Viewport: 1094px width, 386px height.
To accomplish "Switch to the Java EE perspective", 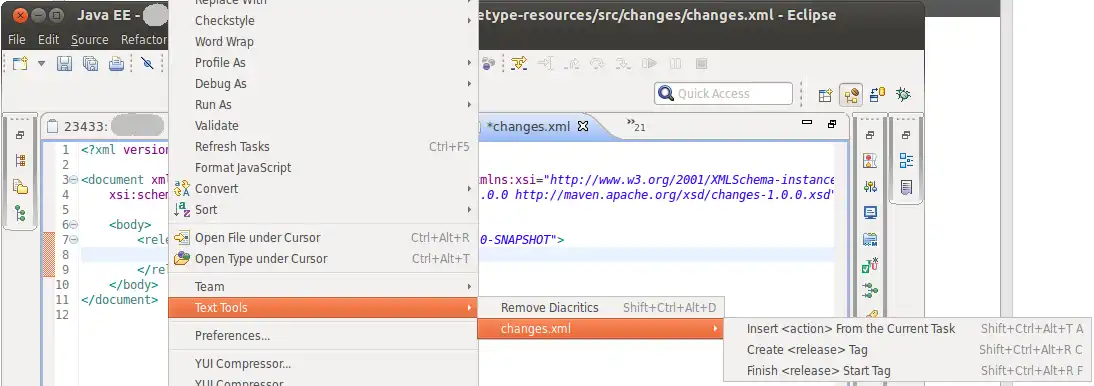I will point(851,95).
